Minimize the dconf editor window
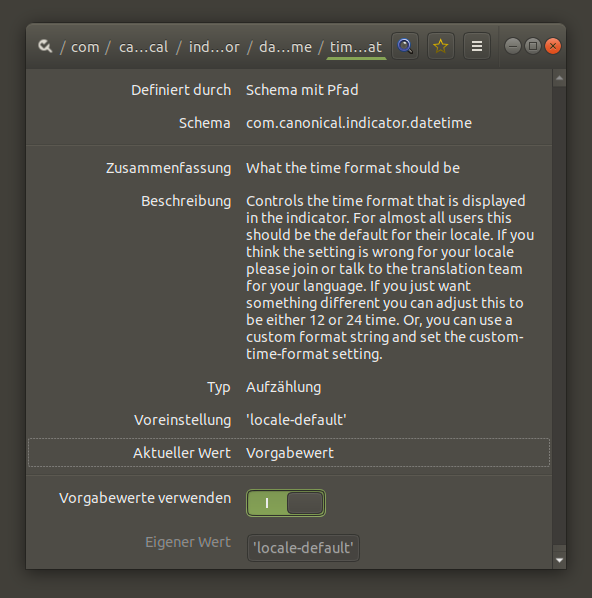Image resolution: width=592 pixels, height=598 pixels. pos(513,46)
